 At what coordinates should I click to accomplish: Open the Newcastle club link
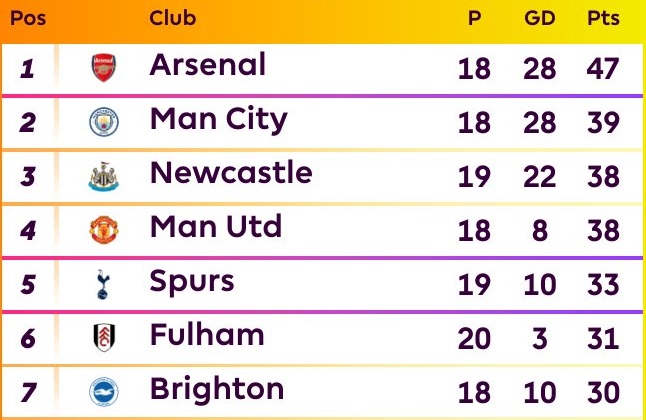231,173
